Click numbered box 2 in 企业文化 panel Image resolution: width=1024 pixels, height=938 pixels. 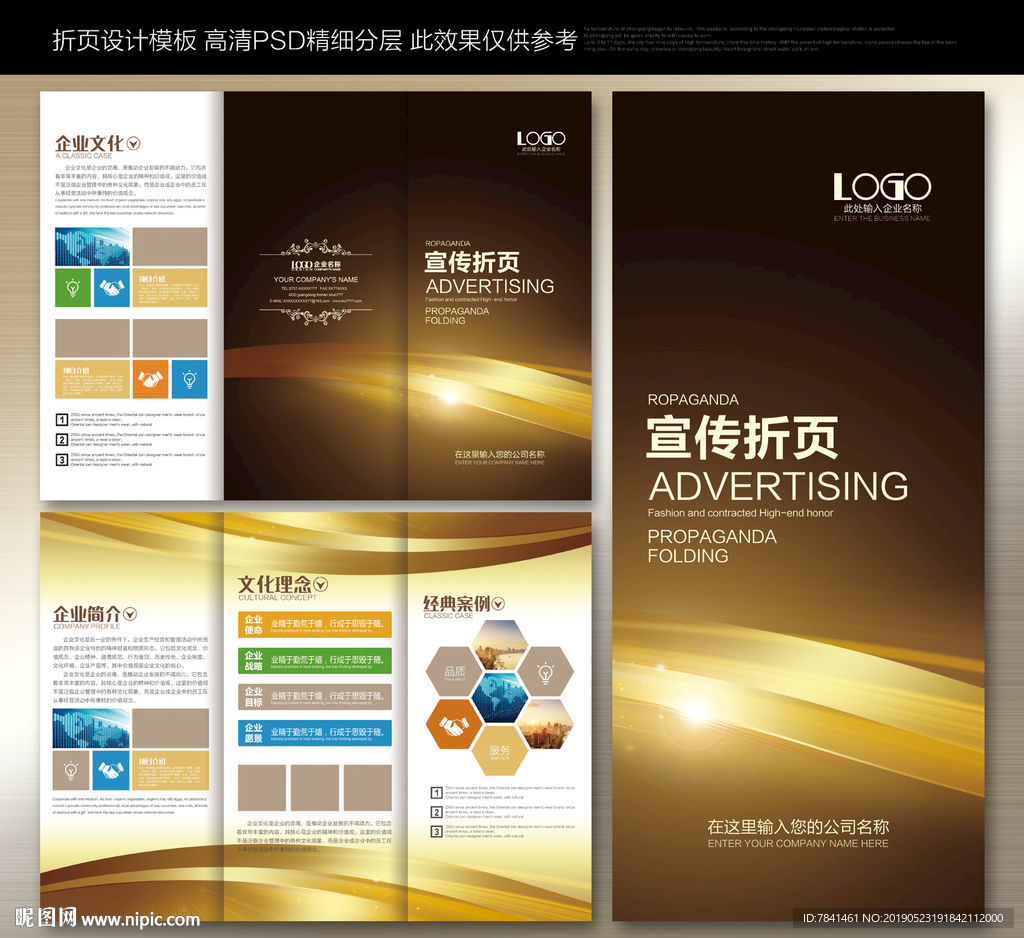(x=61, y=440)
